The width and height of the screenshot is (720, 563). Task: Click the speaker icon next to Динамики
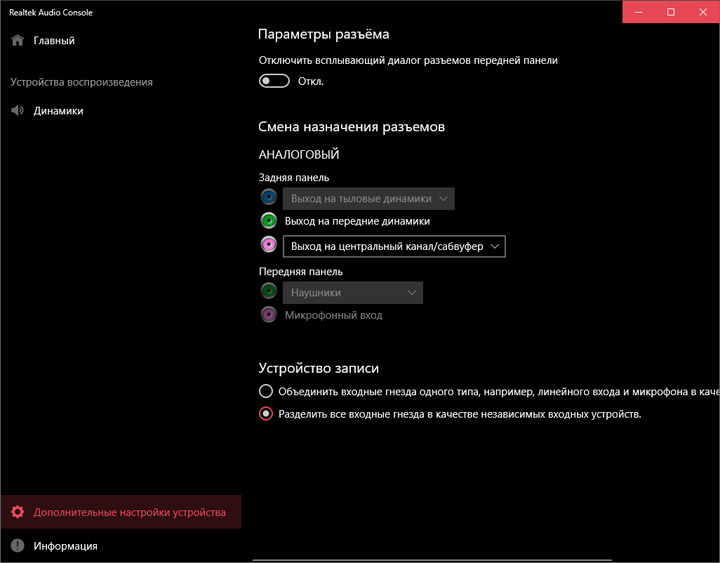[x=17, y=111]
